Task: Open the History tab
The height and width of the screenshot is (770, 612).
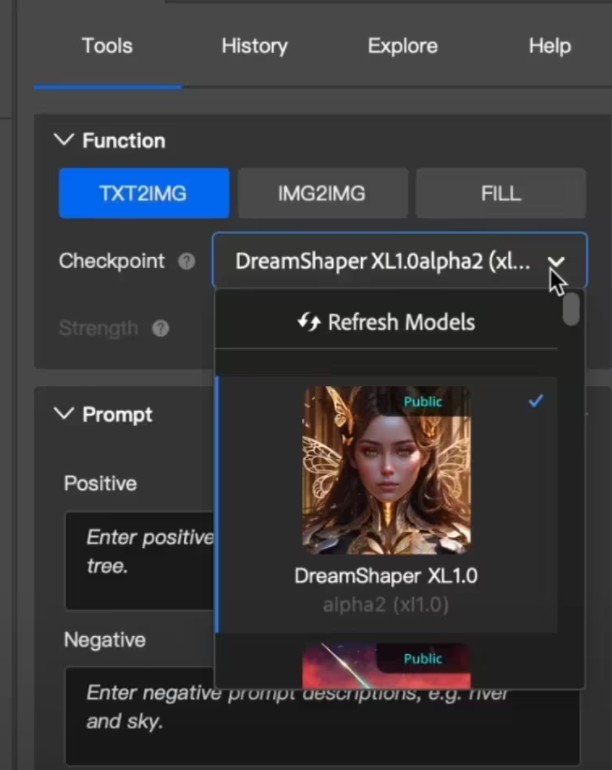Action: (254, 46)
